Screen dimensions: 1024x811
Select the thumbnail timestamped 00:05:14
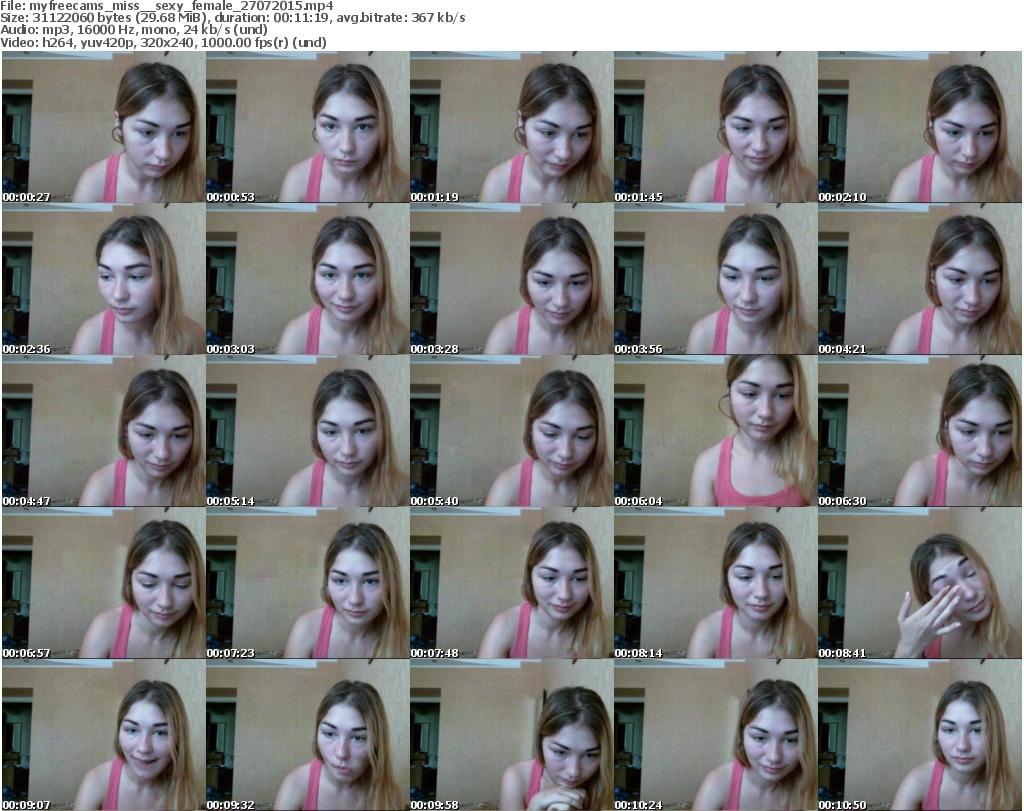[x=308, y=431]
